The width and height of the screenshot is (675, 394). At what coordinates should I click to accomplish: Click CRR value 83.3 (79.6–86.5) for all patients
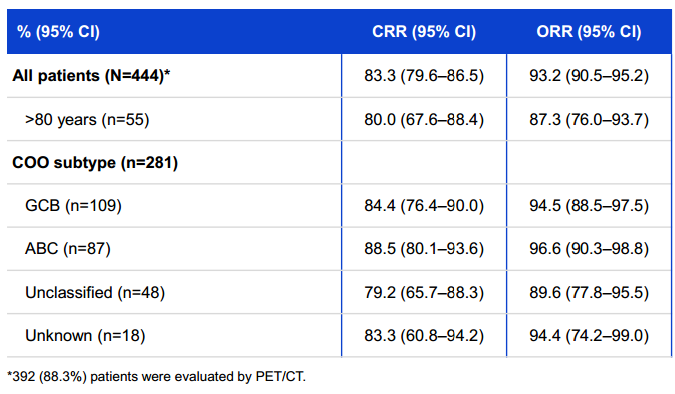tap(424, 76)
